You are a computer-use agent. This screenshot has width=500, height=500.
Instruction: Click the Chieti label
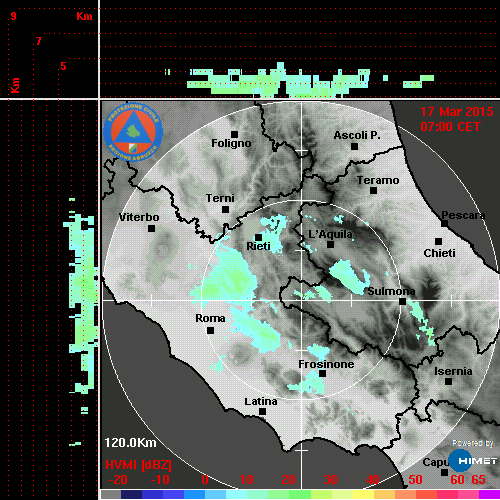click(x=439, y=253)
